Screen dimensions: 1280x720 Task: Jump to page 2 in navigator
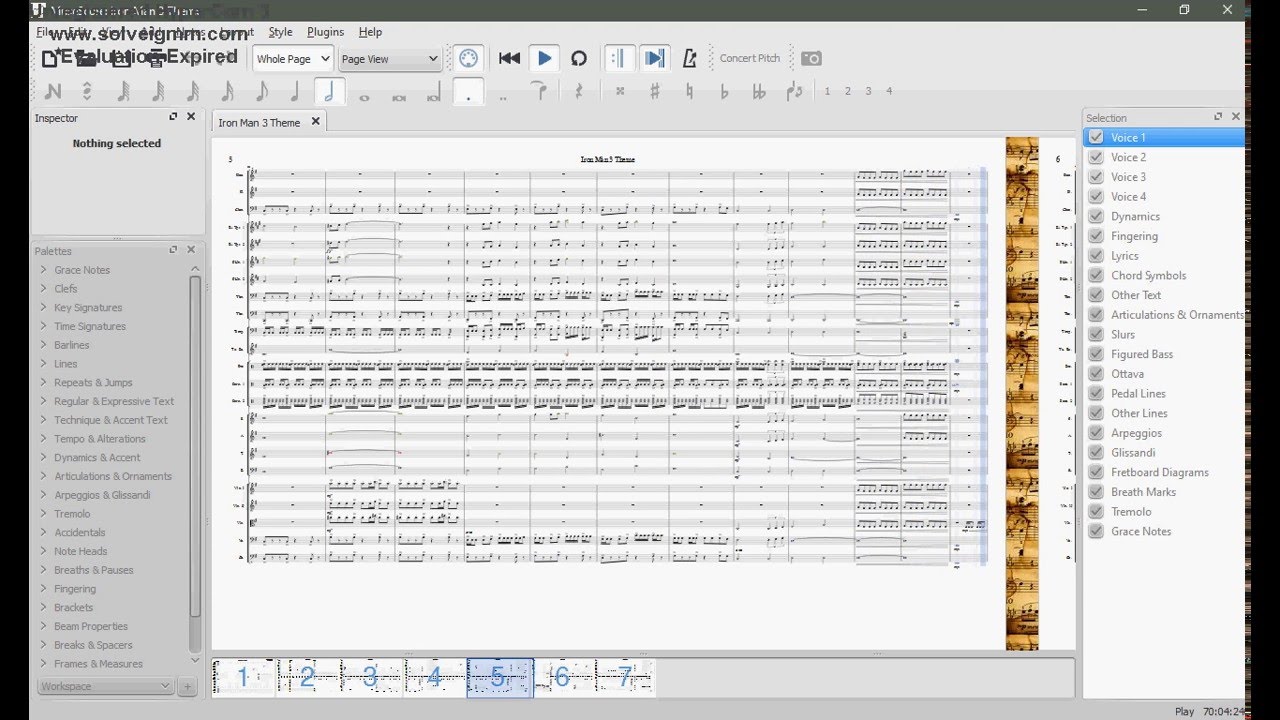pyautogui.click(x=307, y=678)
